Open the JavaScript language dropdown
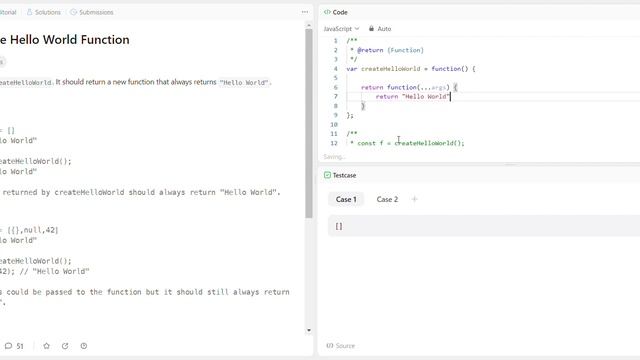Image resolution: width=640 pixels, height=360 pixels. pos(342,29)
